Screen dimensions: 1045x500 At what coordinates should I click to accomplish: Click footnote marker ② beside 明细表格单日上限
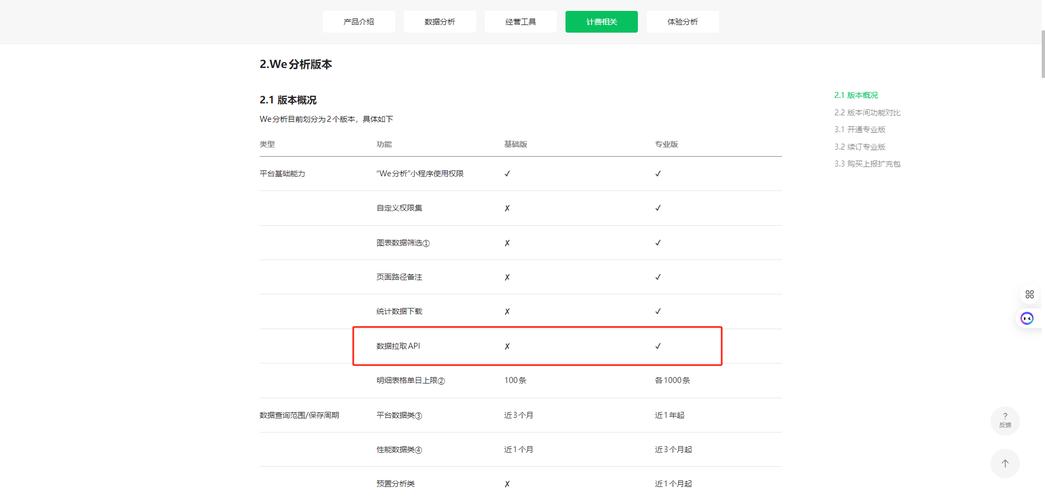pos(441,380)
